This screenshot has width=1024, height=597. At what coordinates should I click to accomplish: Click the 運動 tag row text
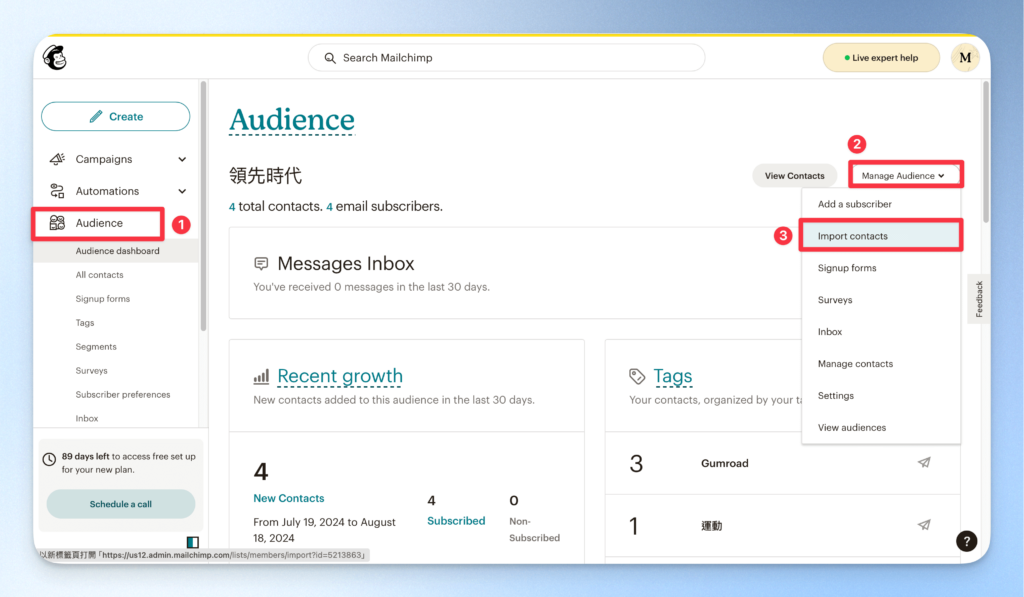(712, 526)
